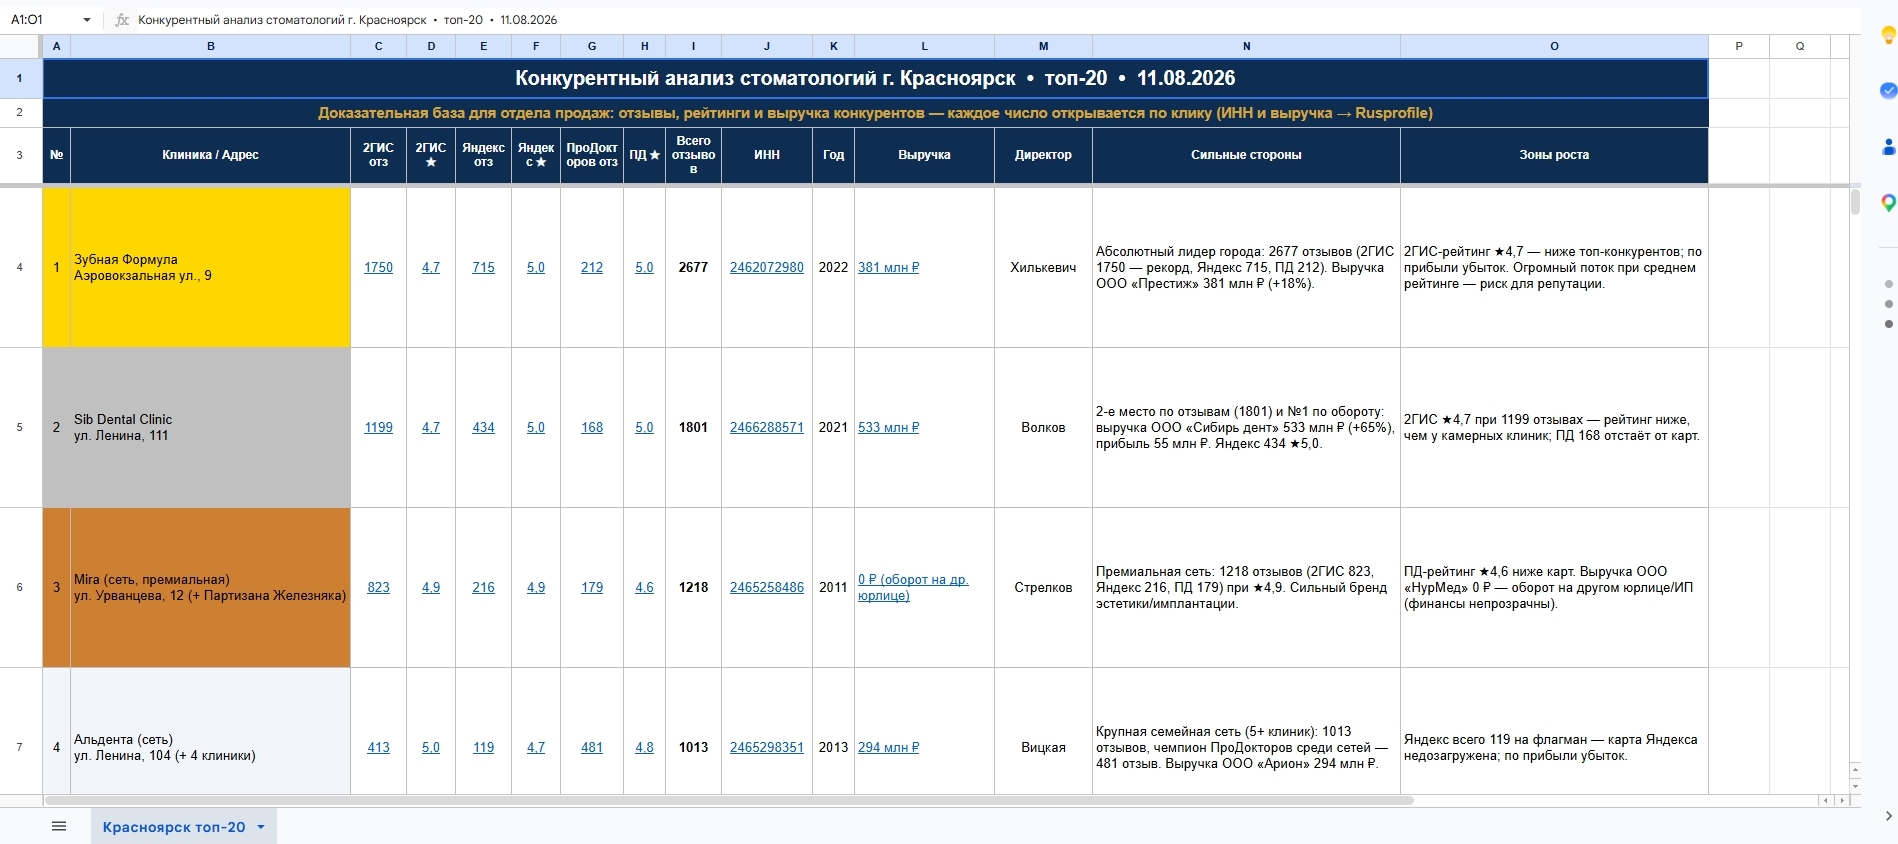Open the Красноярск топ-20 tab menu arrow
The width and height of the screenshot is (1898, 844).
coord(261,827)
